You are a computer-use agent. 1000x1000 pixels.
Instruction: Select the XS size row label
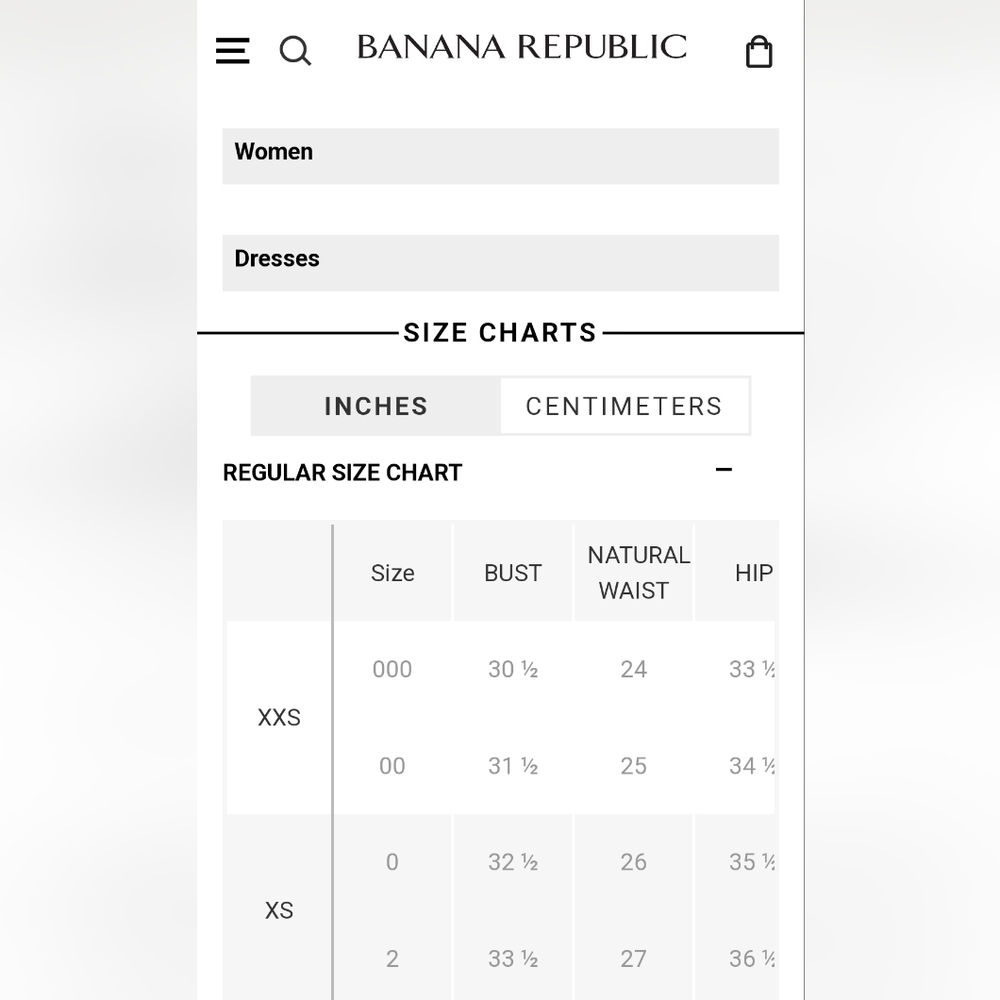279,910
